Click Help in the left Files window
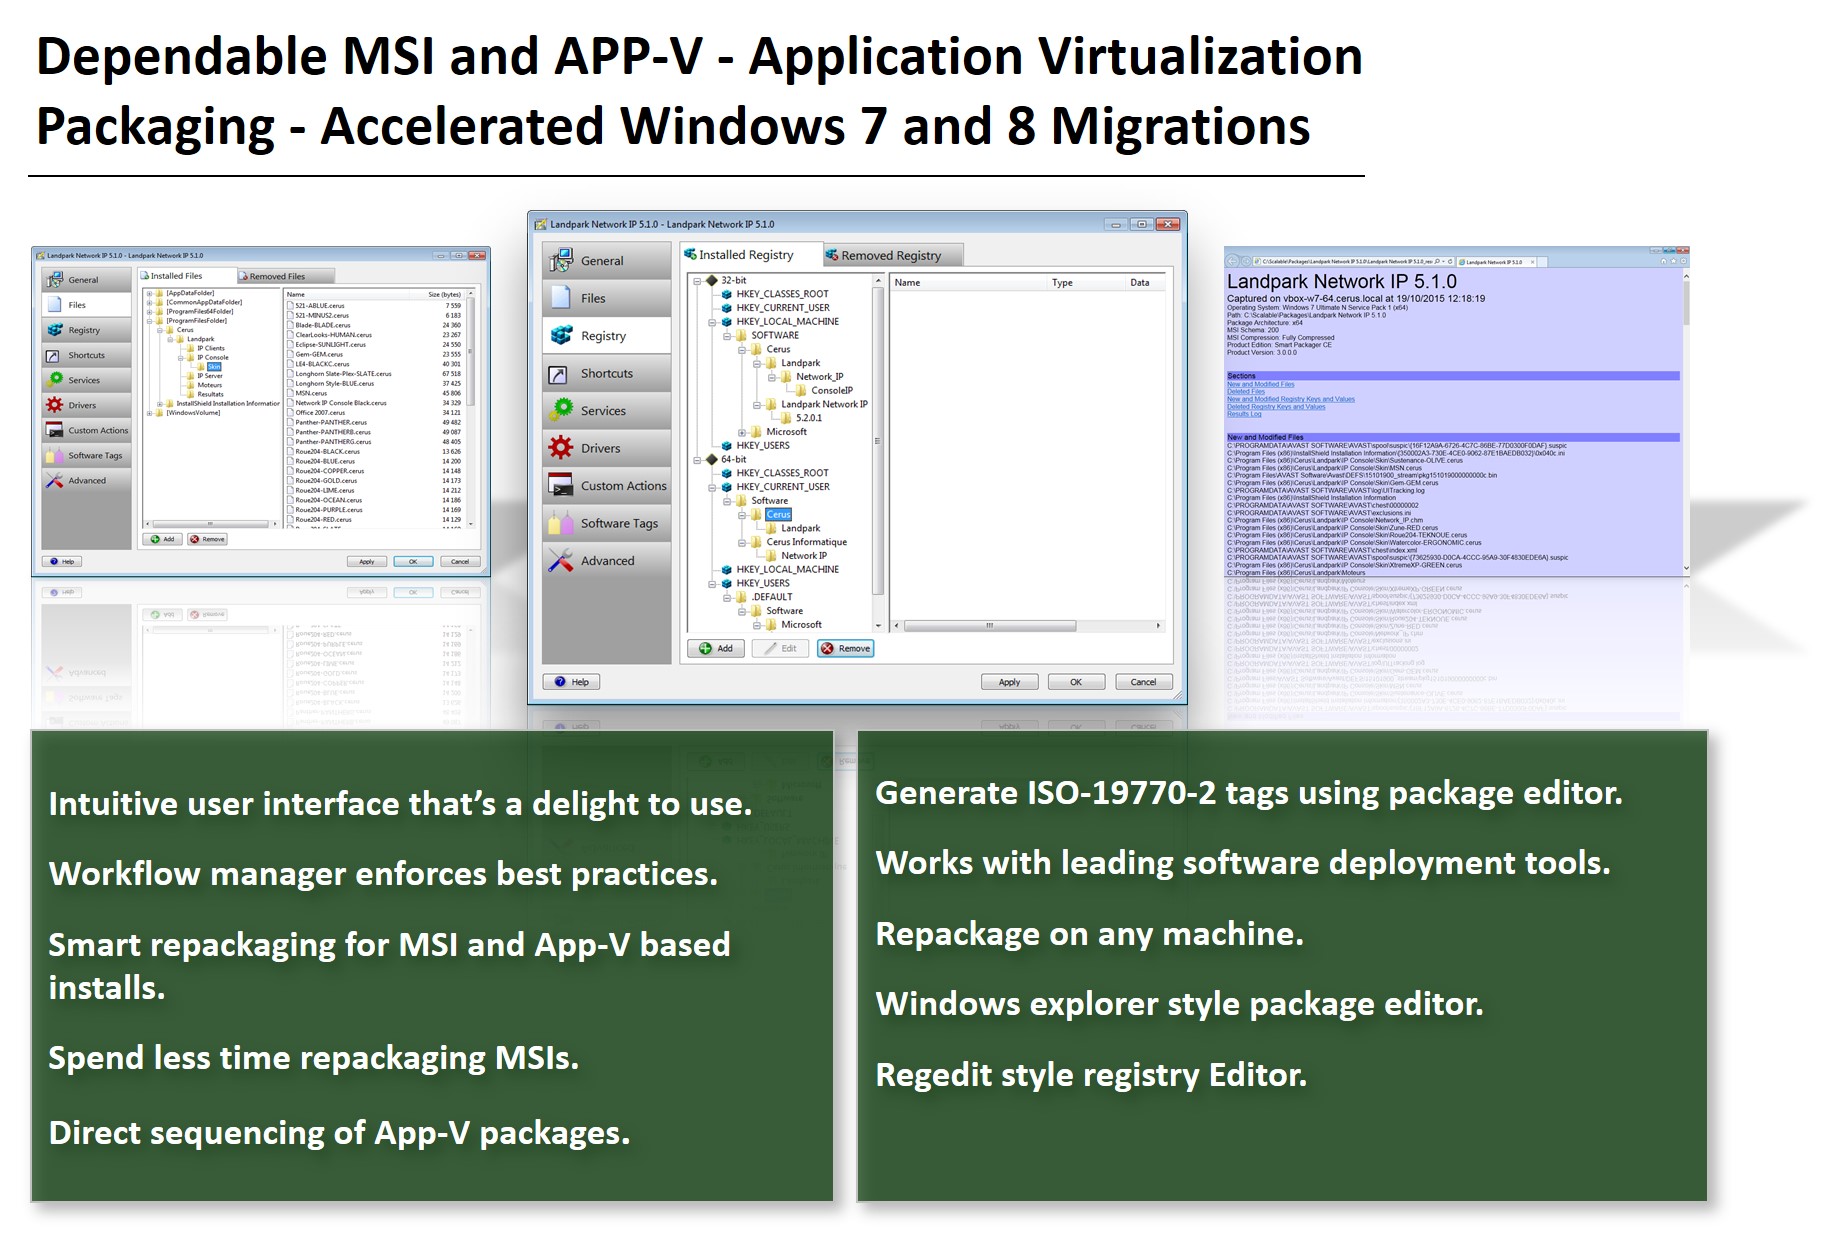1825x1247 pixels. point(62,562)
